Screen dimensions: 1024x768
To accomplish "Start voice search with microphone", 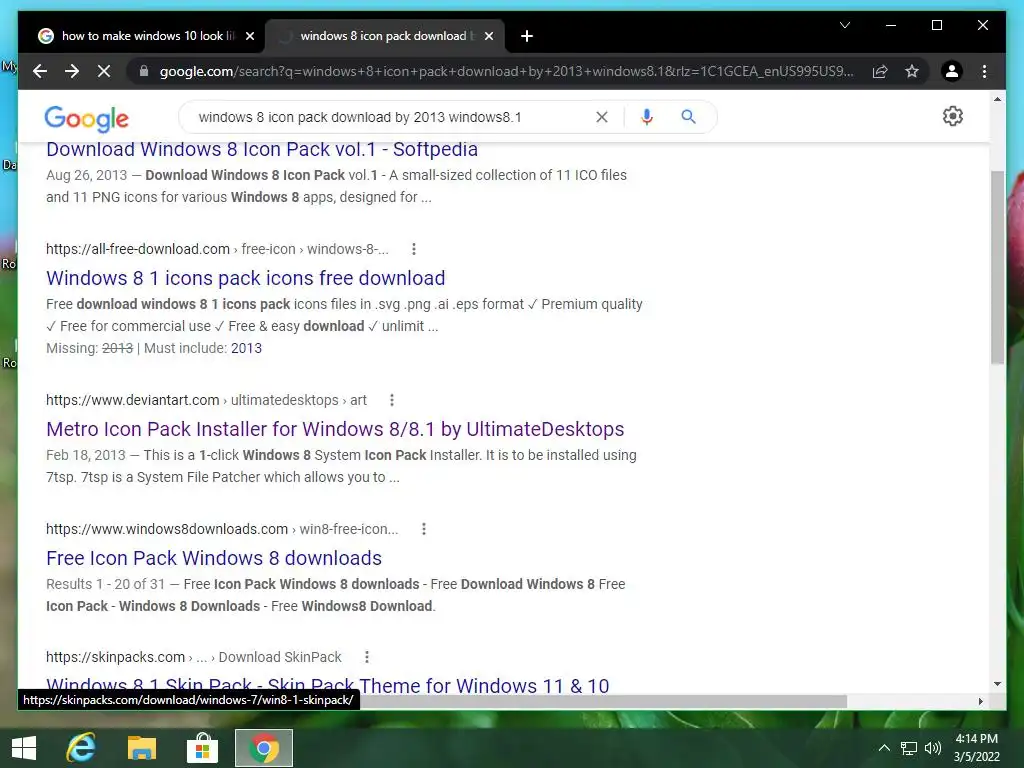I will pos(647,117).
